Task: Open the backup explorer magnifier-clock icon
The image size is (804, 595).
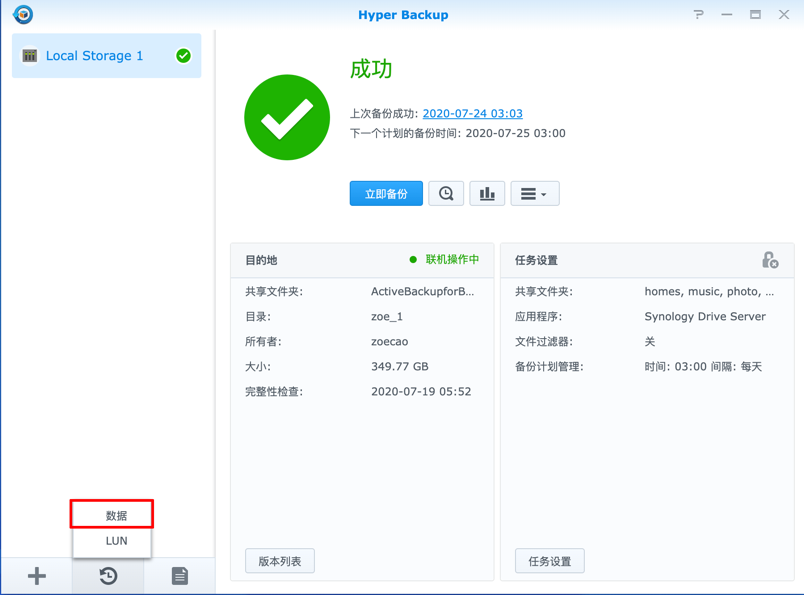Action: coord(446,193)
